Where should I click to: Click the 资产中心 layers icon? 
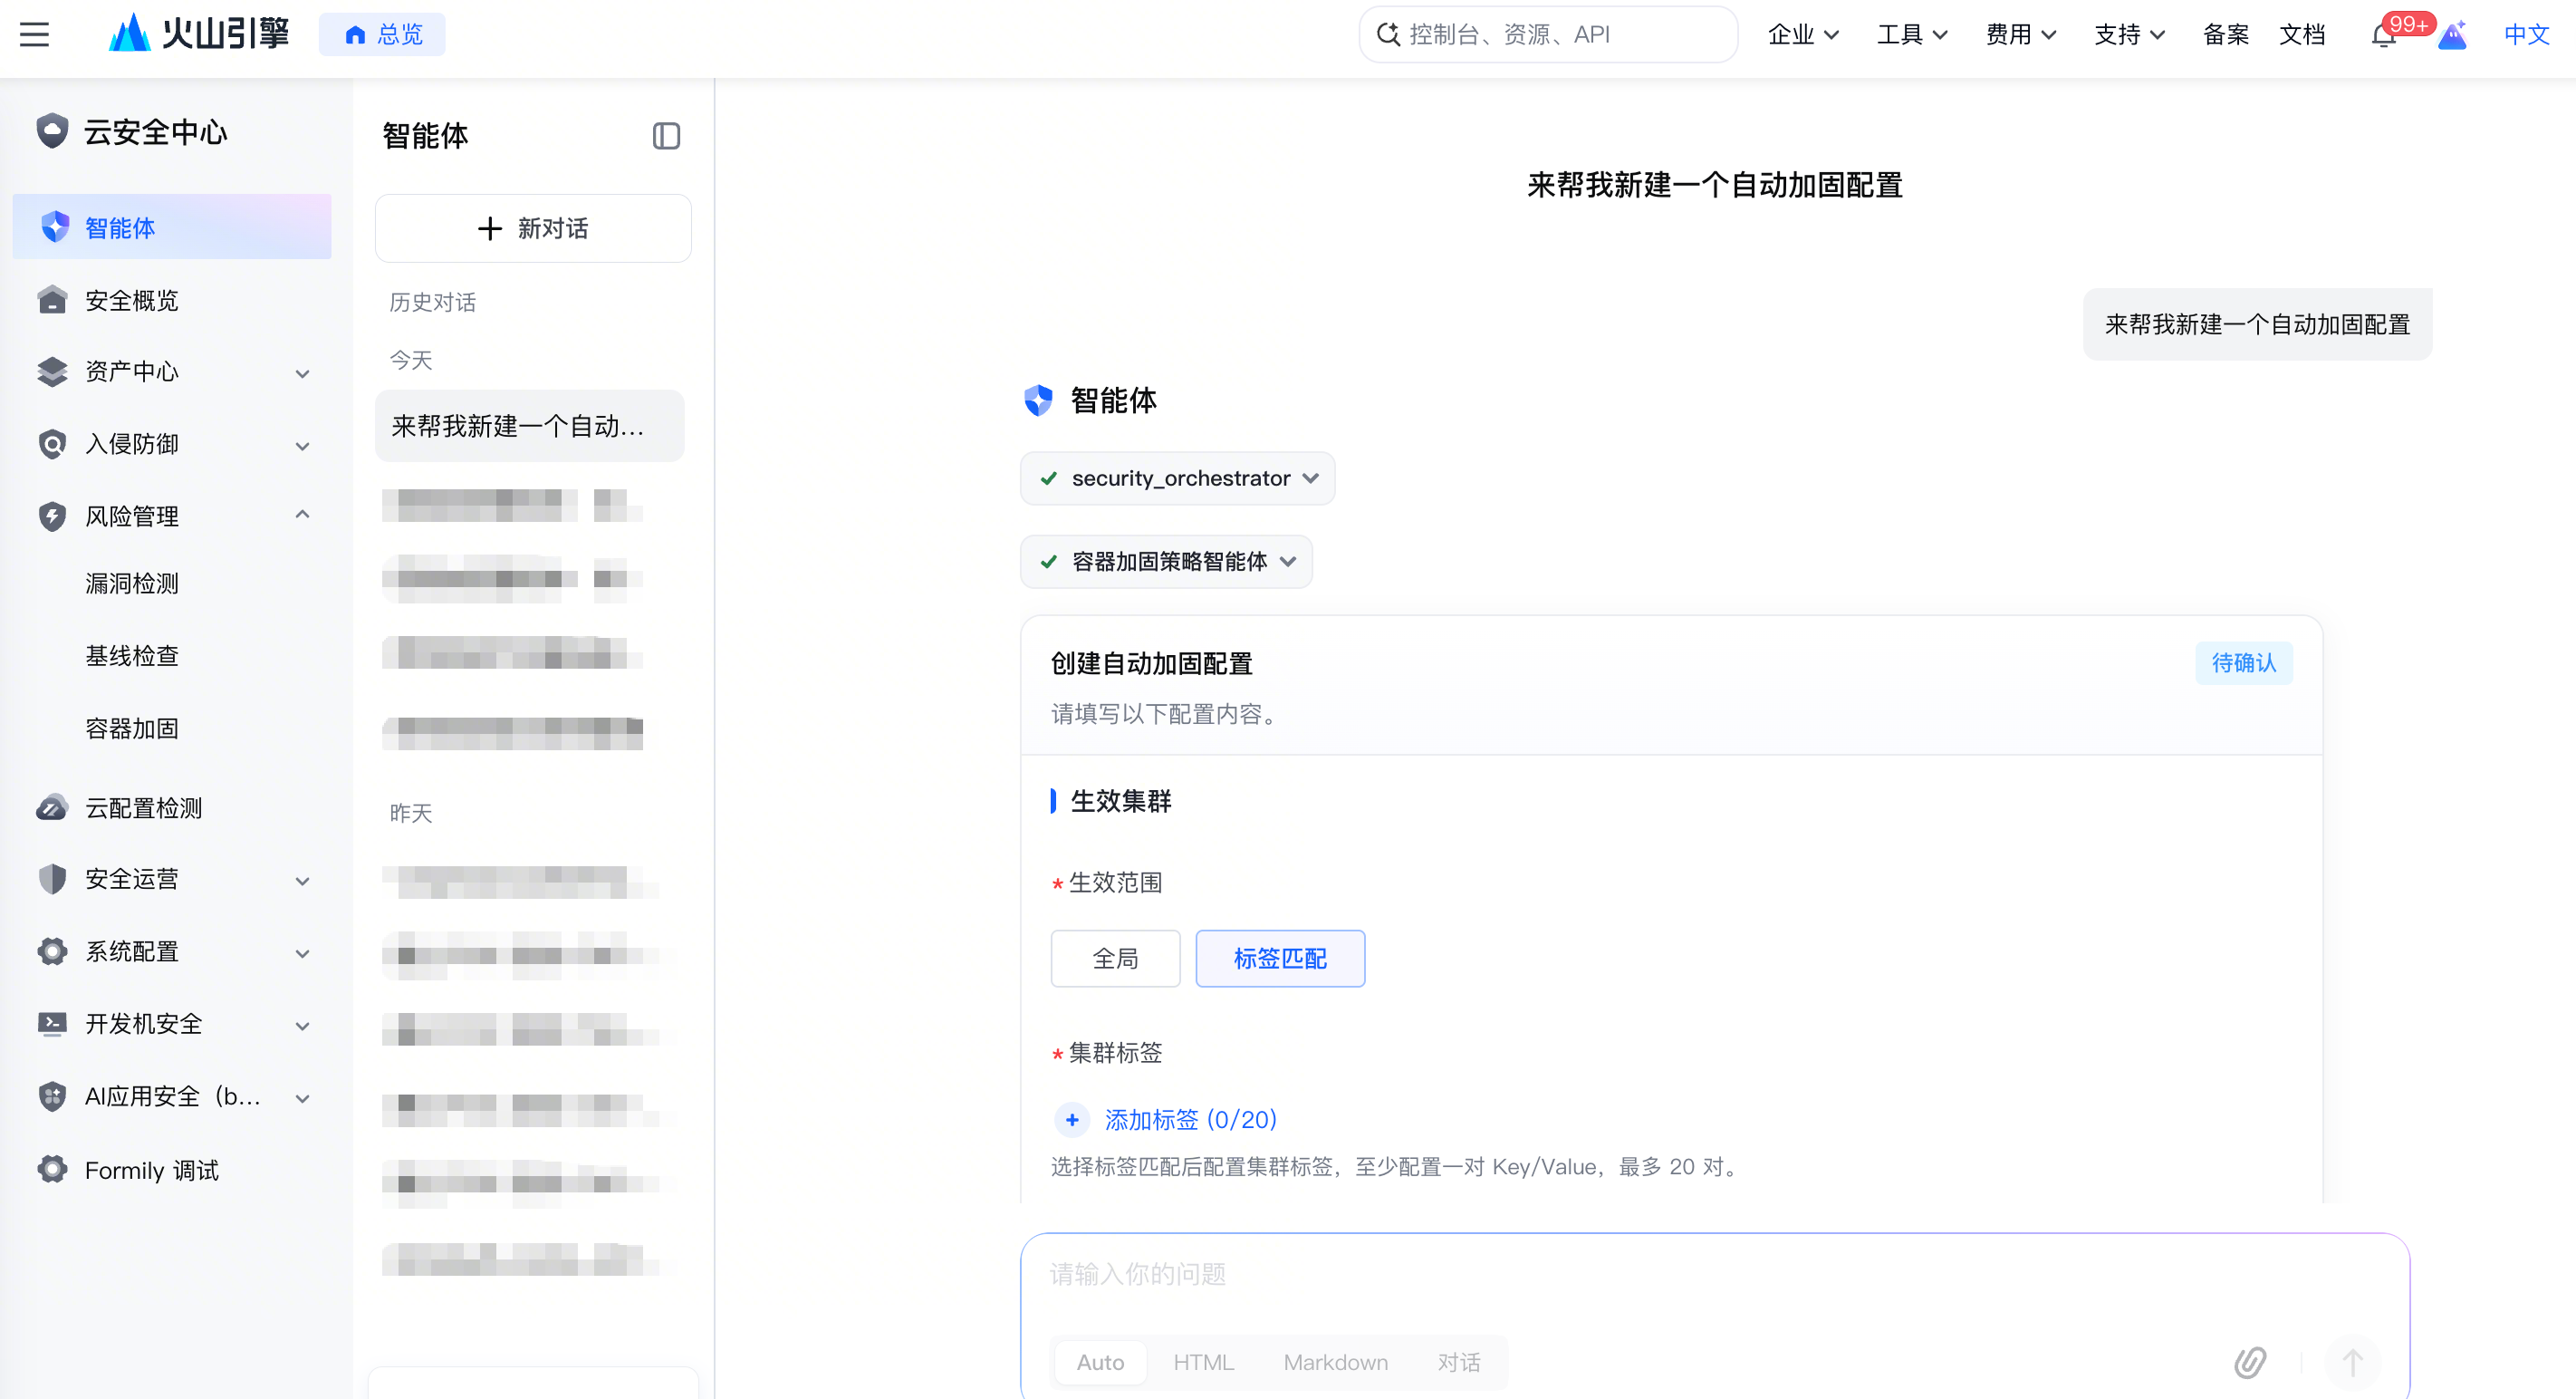coord(52,371)
